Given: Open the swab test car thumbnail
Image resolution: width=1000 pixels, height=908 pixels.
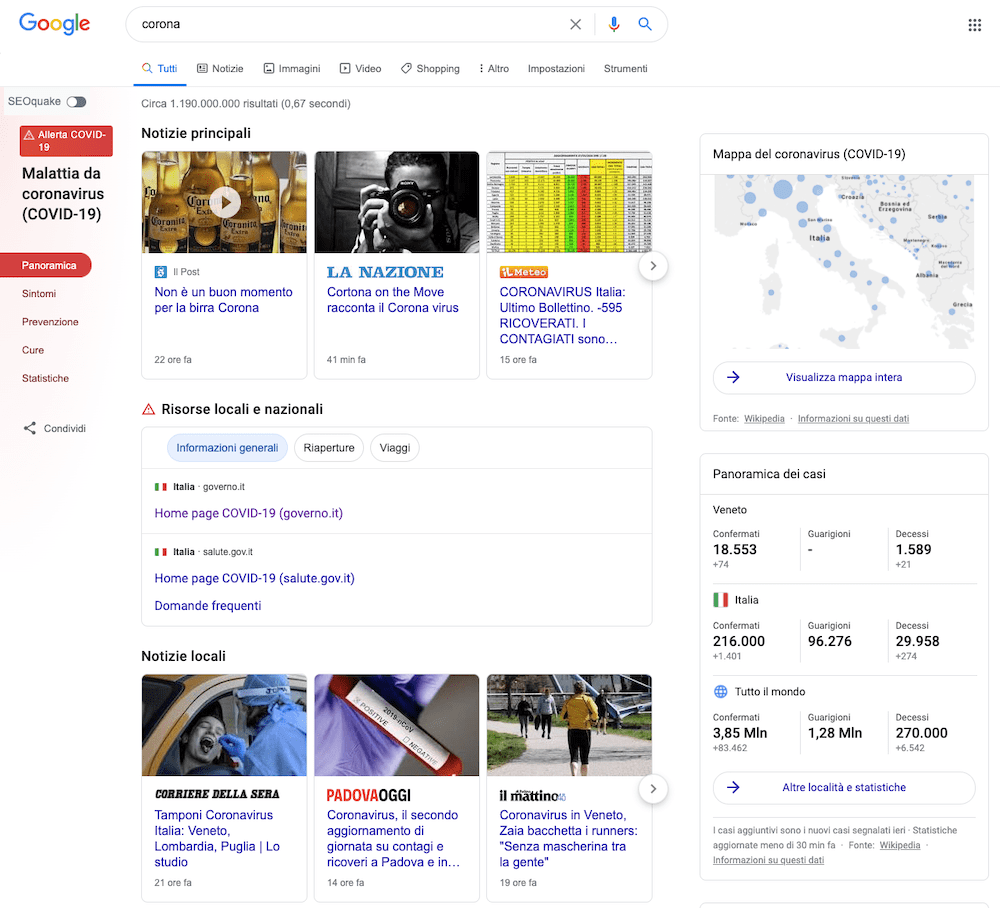Looking at the screenshot, I should pos(224,726).
